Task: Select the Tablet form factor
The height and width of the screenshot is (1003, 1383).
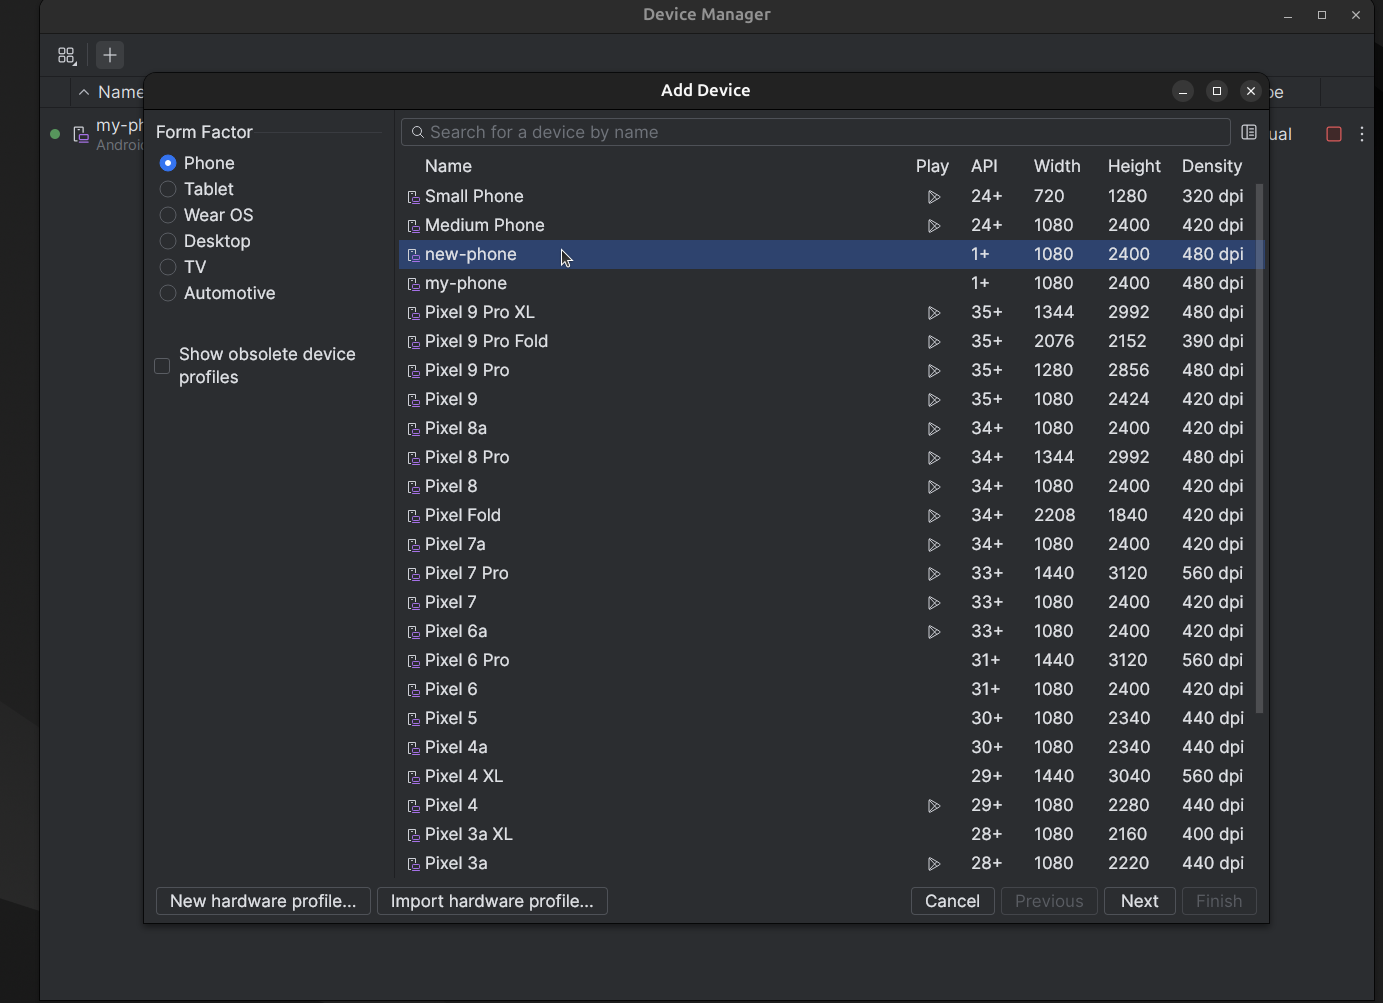Action: (168, 189)
